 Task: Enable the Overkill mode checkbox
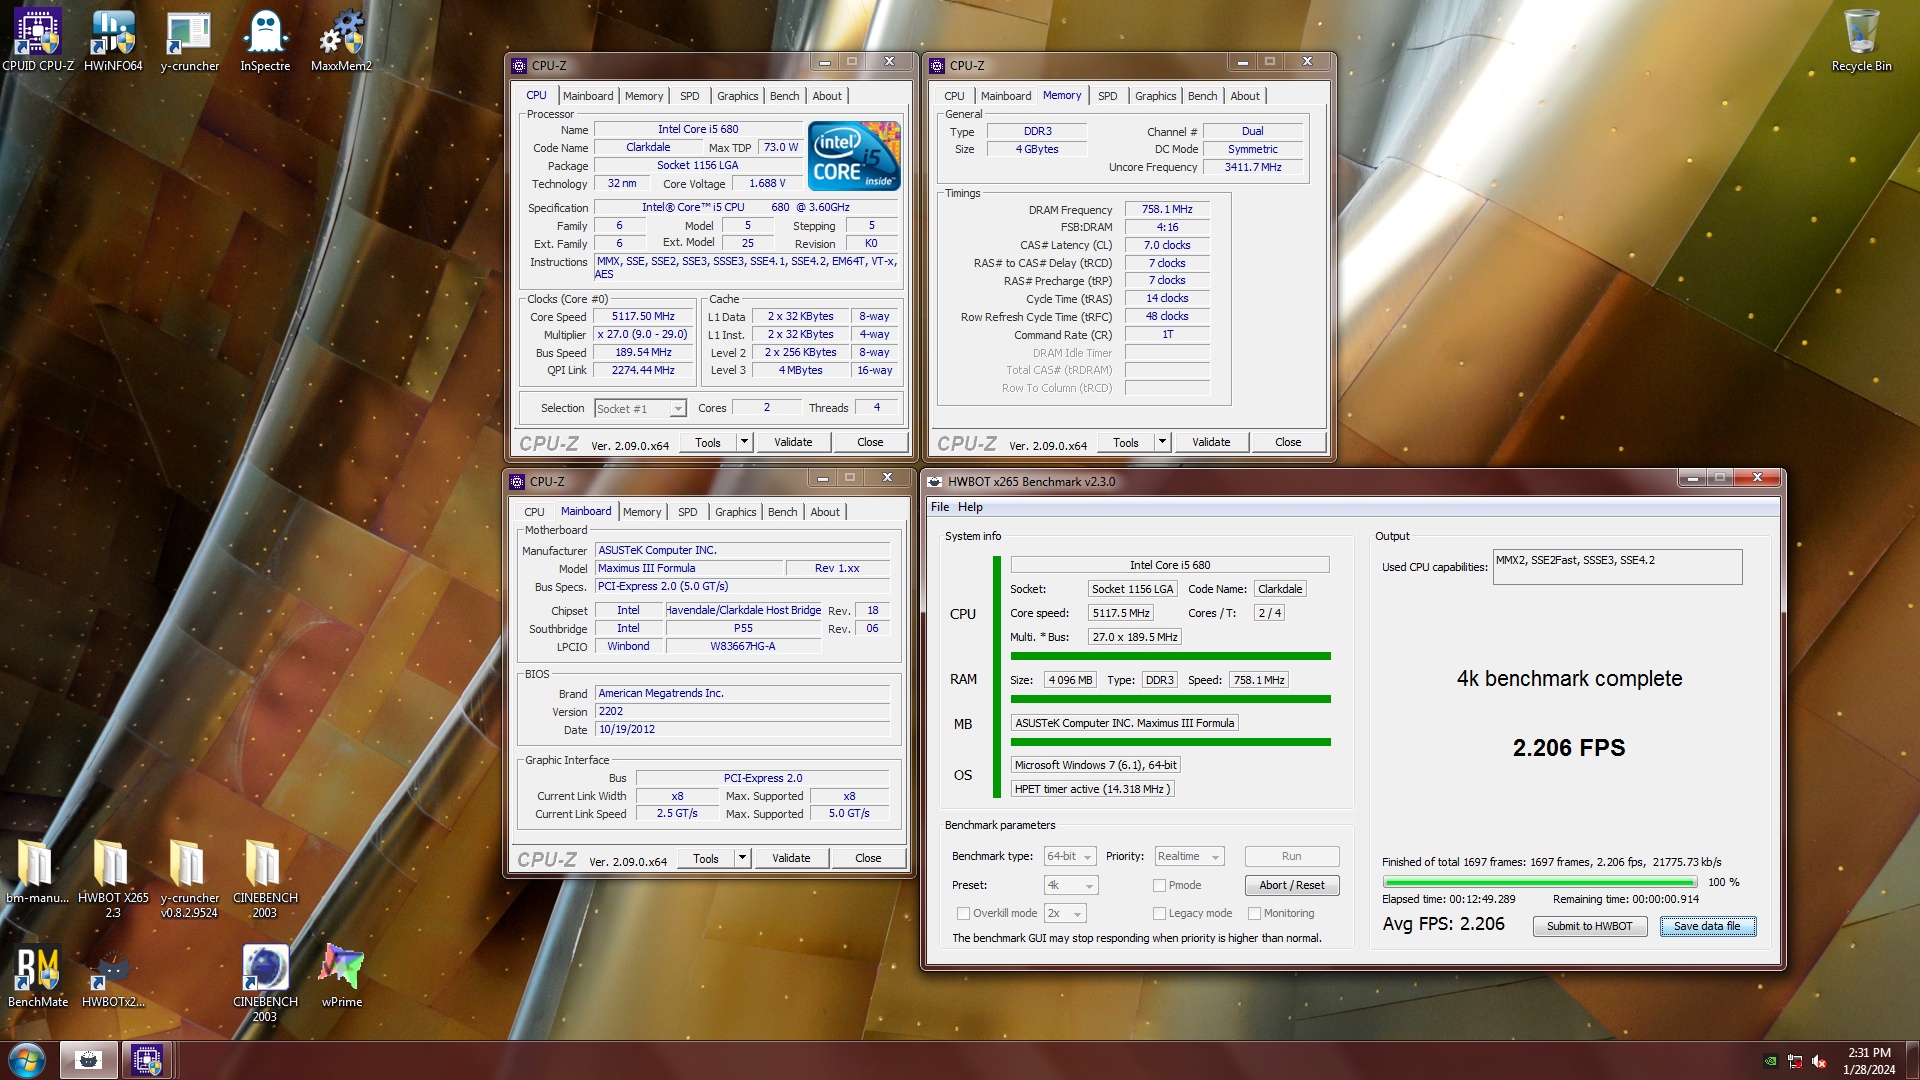[x=963, y=913]
